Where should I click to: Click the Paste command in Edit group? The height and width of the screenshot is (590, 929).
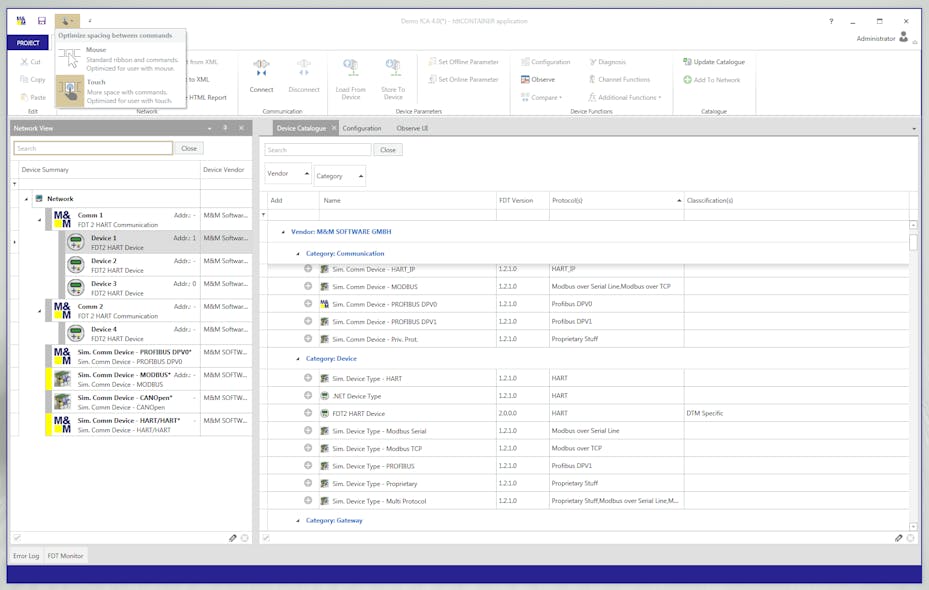click(33, 97)
